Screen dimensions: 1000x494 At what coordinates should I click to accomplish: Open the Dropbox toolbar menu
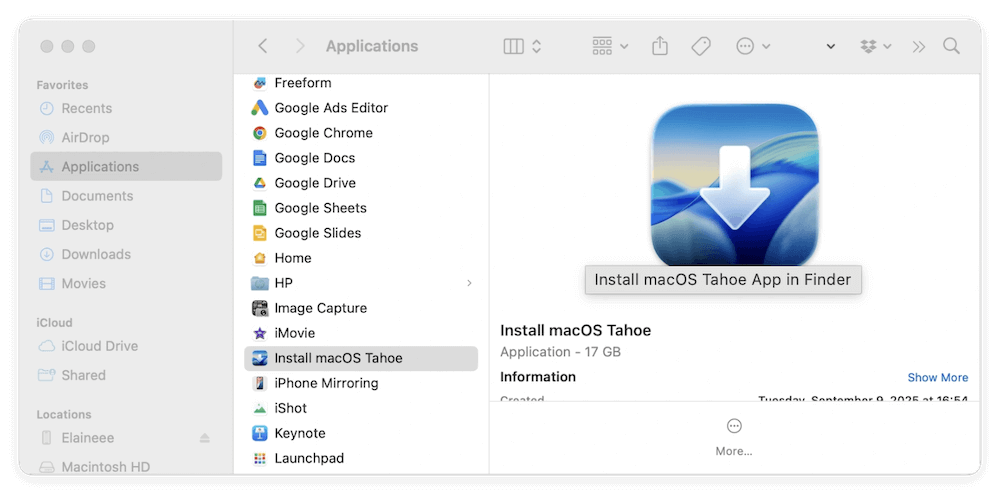point(876,46)
